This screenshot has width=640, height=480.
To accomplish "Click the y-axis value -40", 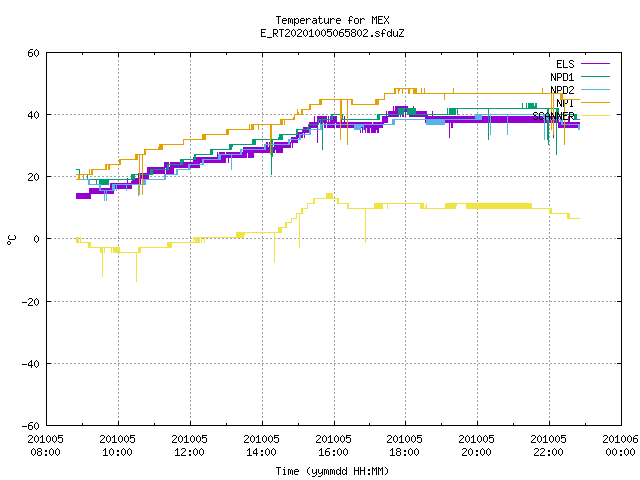I will pyautogui.click(x=31, y=364).
